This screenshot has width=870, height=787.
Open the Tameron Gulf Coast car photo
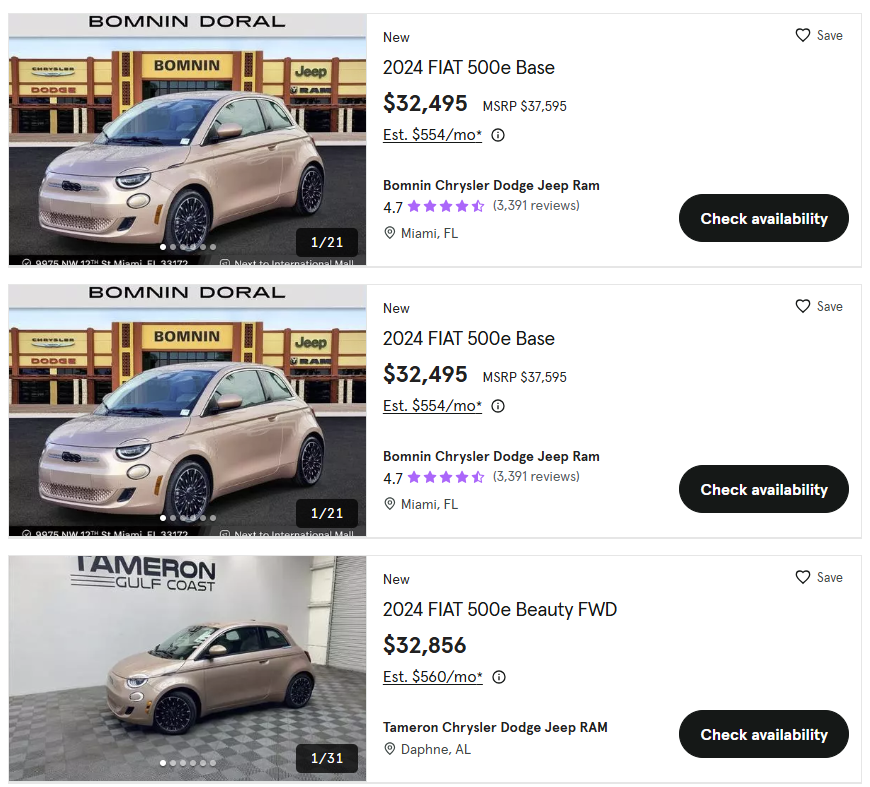(x=187, y=669)
